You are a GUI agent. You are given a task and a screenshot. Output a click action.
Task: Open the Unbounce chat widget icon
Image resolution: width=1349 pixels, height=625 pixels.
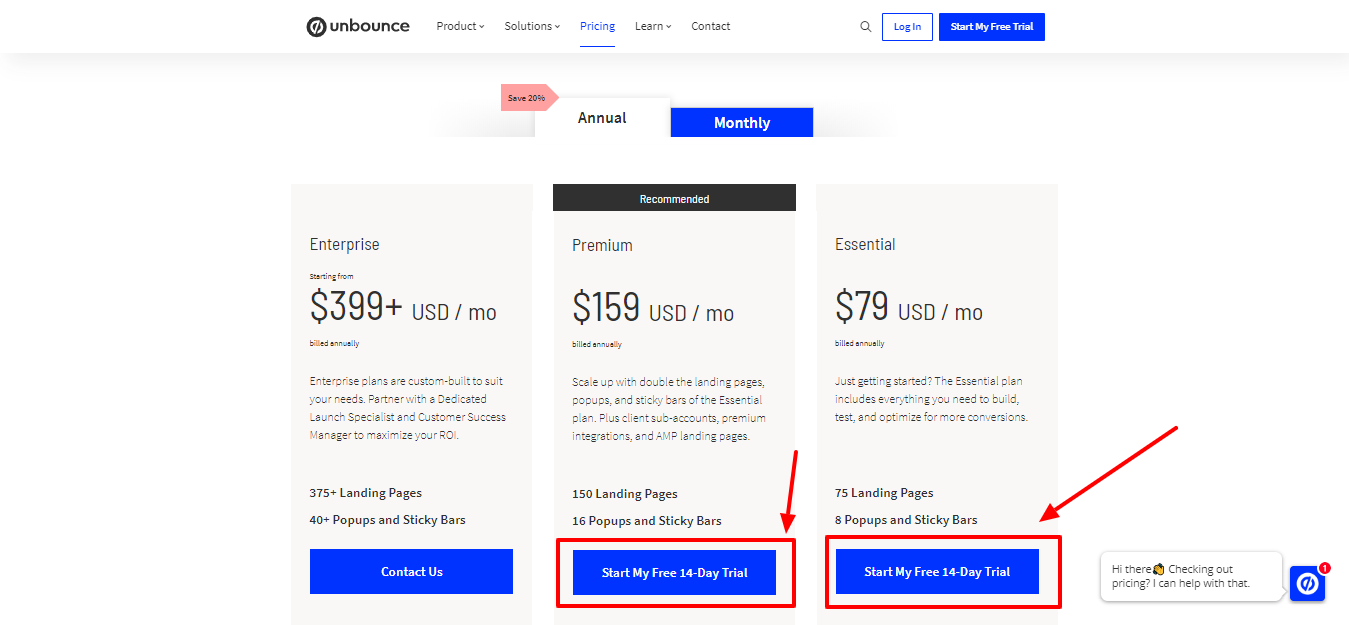pyautogui.click(x=1307, y=584)
